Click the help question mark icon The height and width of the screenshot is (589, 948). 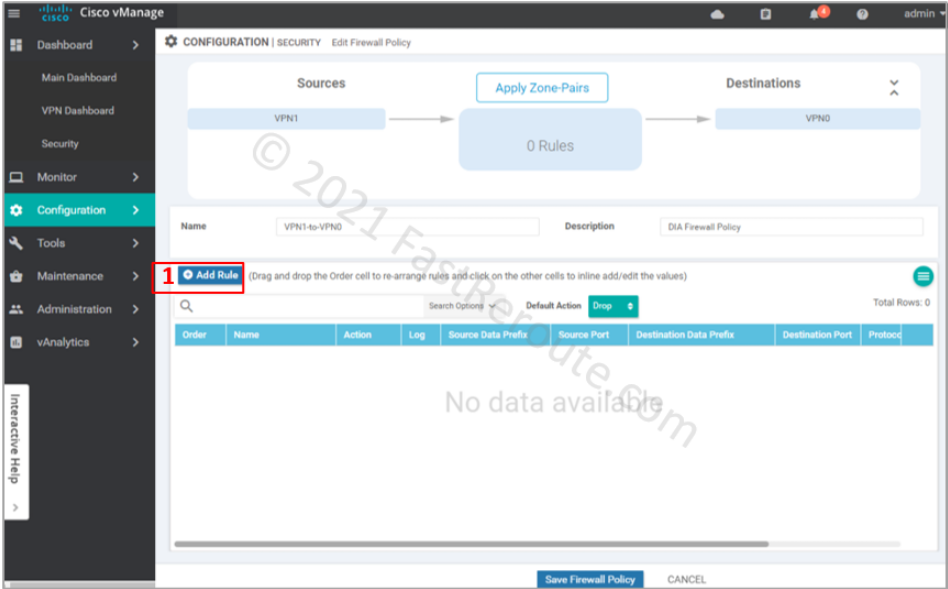pos(862,14)
